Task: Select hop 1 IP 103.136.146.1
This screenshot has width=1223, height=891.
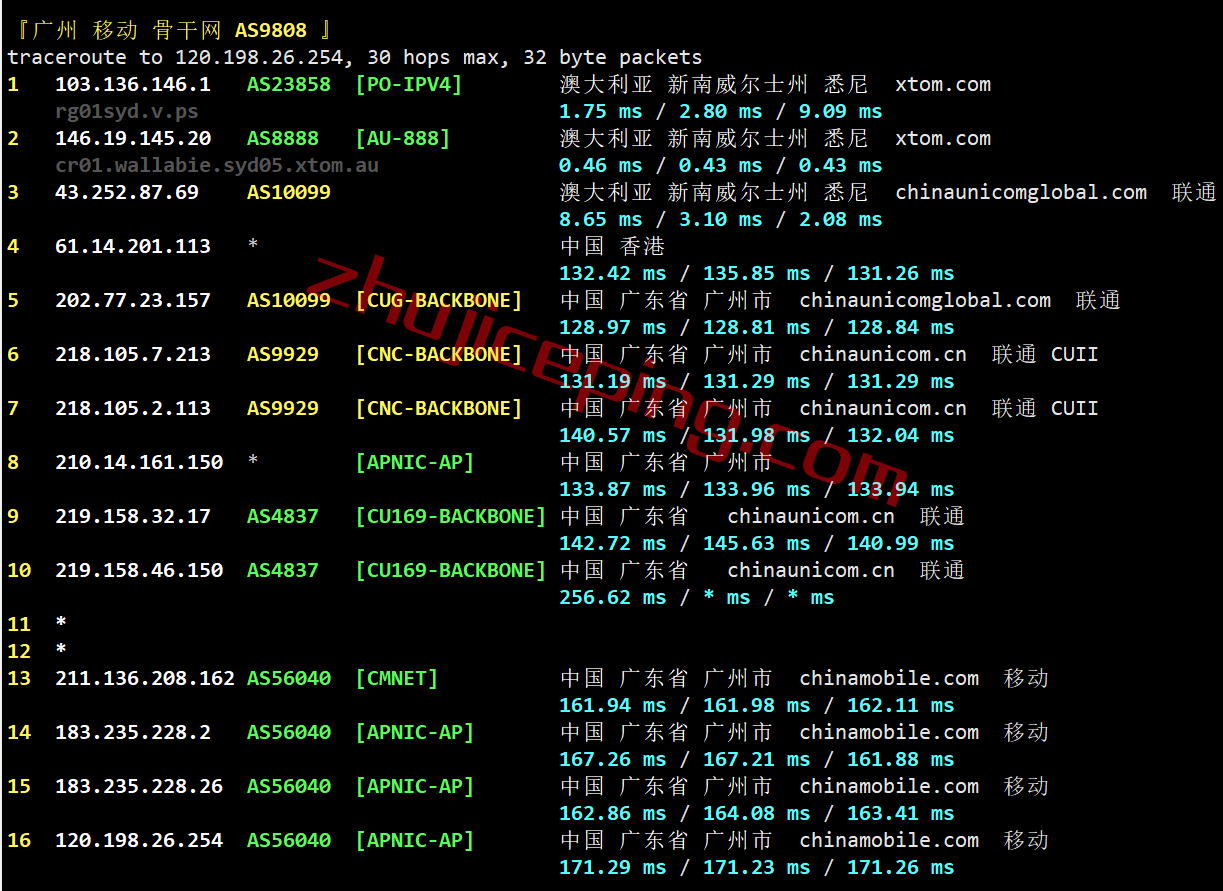Action: pyautogui.click(x=133, y=85)
